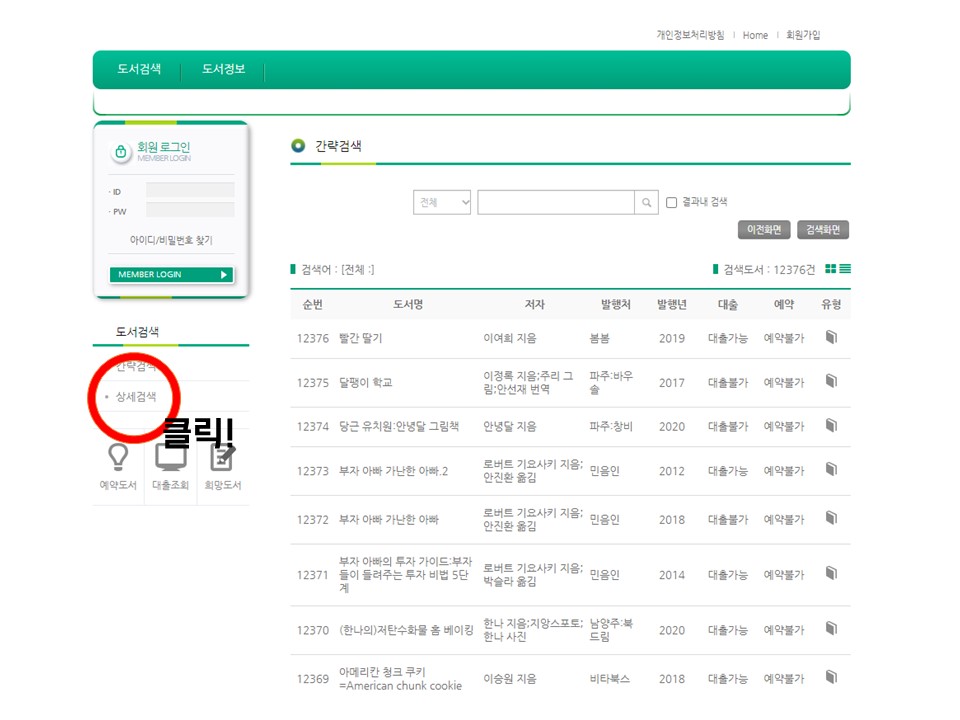Image resolution: width=960 pixels, height=720 pixels.
Task: Switch to grid view icon
Action: [x=830, y=269]
